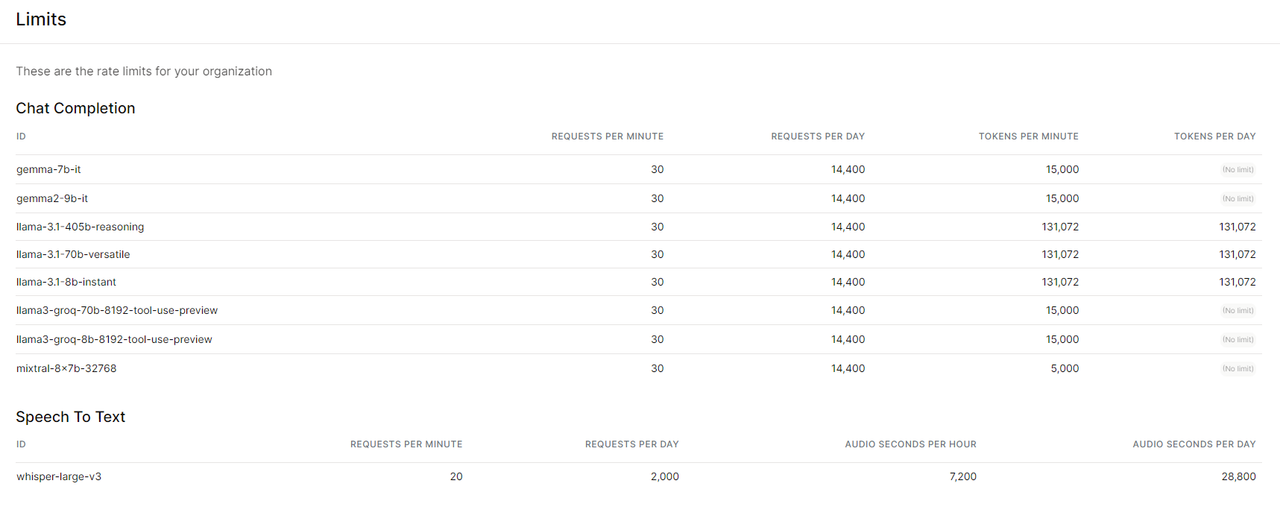Click the Audio Seconds Per Day header
1280x510 pixels.
[x=1194, y=444]
